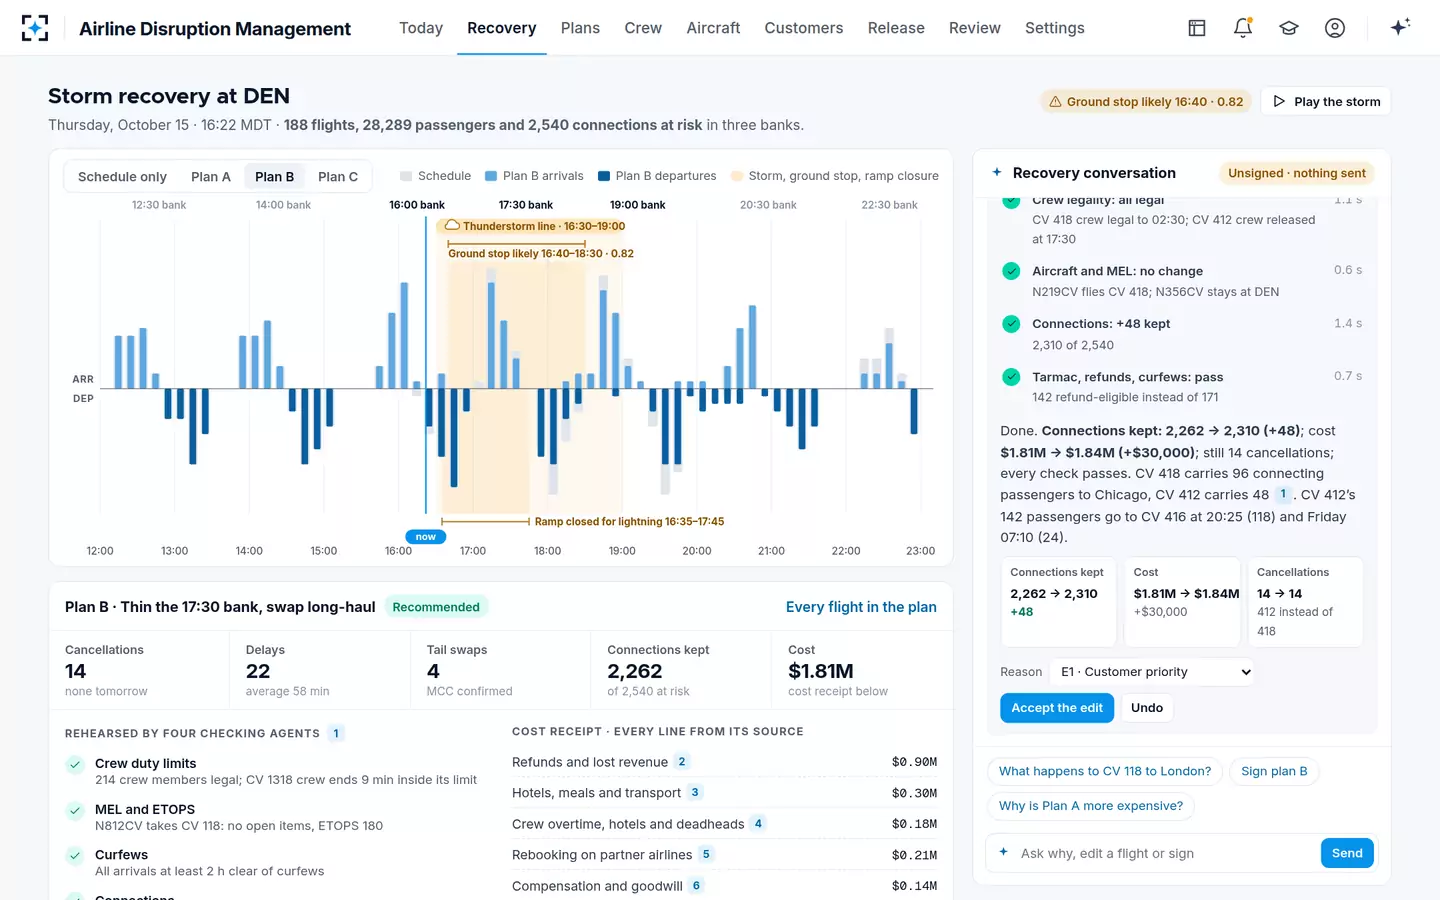The image size is (1440, 900).
Task: Click the now timeline marker
Action: point(425,537)
